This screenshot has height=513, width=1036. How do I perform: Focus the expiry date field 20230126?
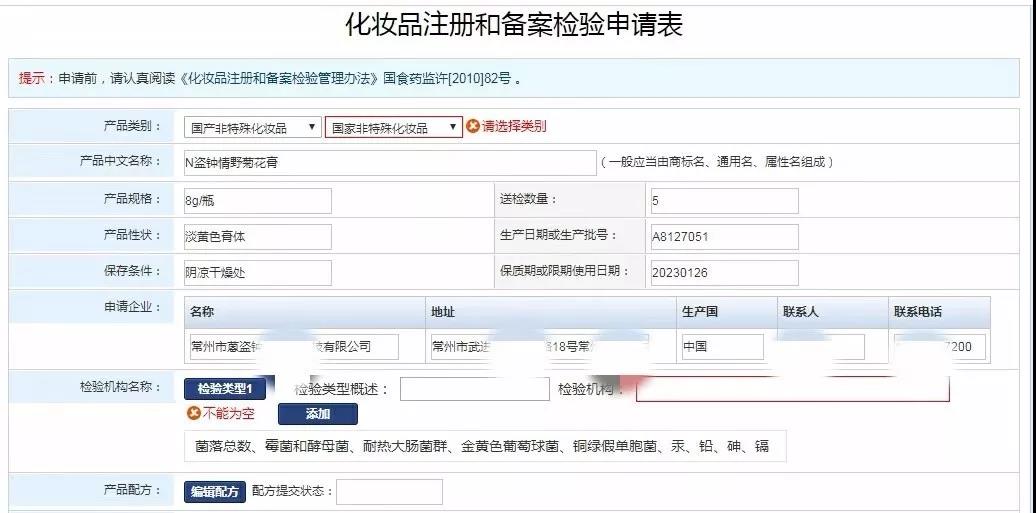click(x=724, y=272)
